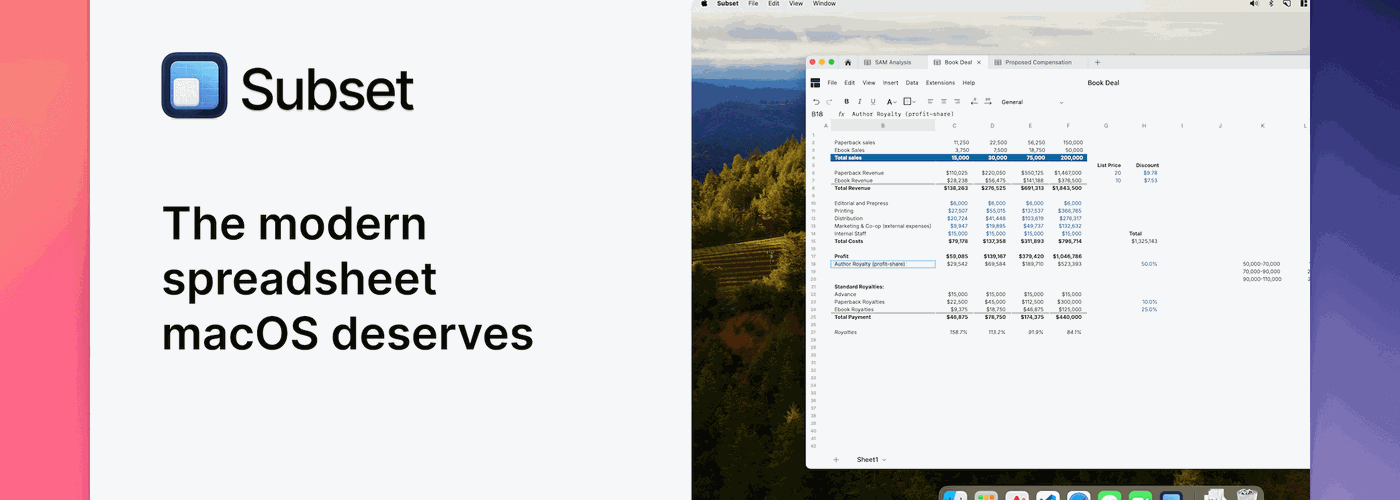Screen dimensions: 1400x500
Task: Click the Subset logo in banner
Action: 194,85
